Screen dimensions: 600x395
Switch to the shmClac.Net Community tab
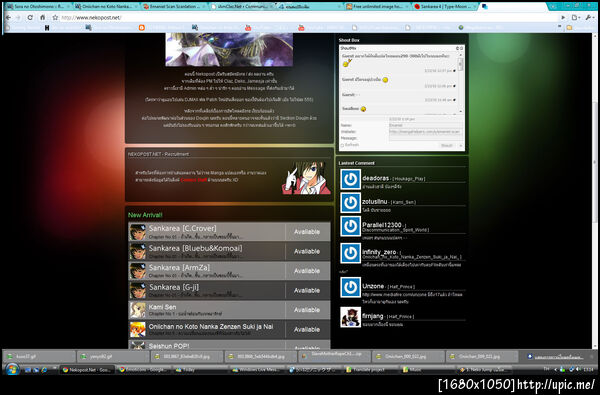242,7
